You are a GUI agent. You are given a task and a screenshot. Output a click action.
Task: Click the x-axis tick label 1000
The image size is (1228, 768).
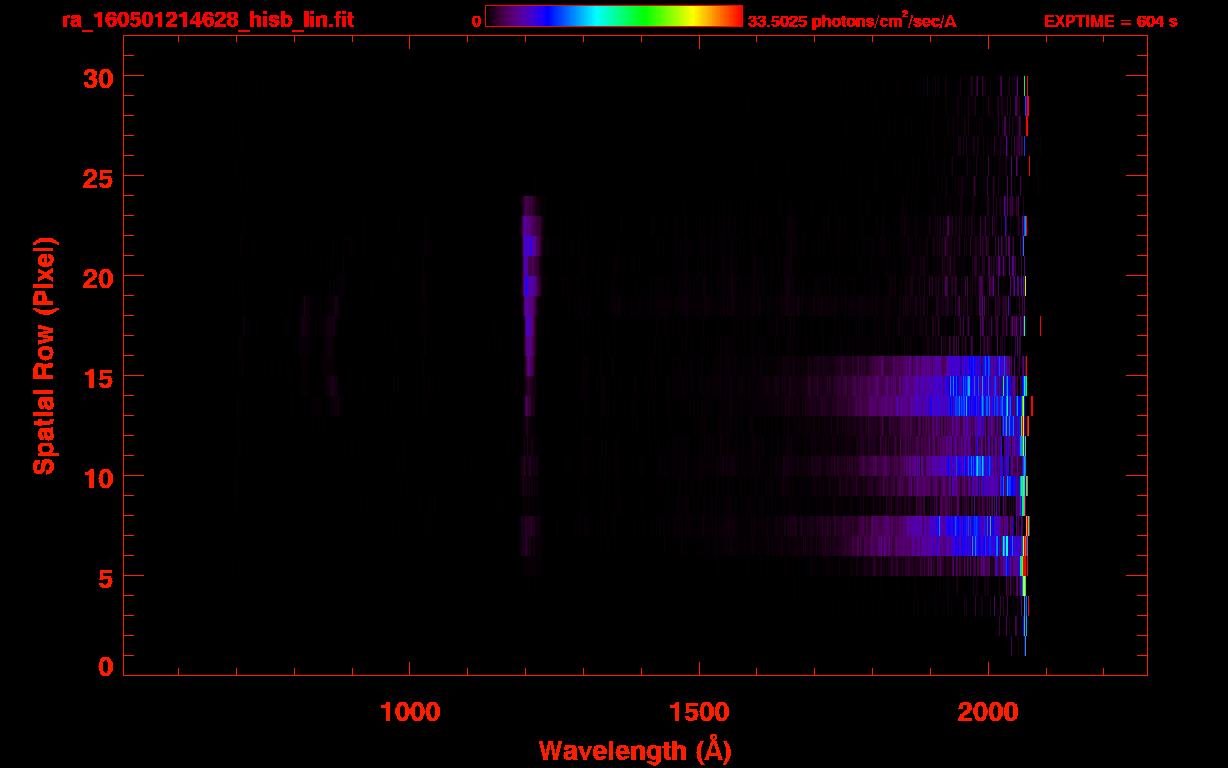point(410,711)
